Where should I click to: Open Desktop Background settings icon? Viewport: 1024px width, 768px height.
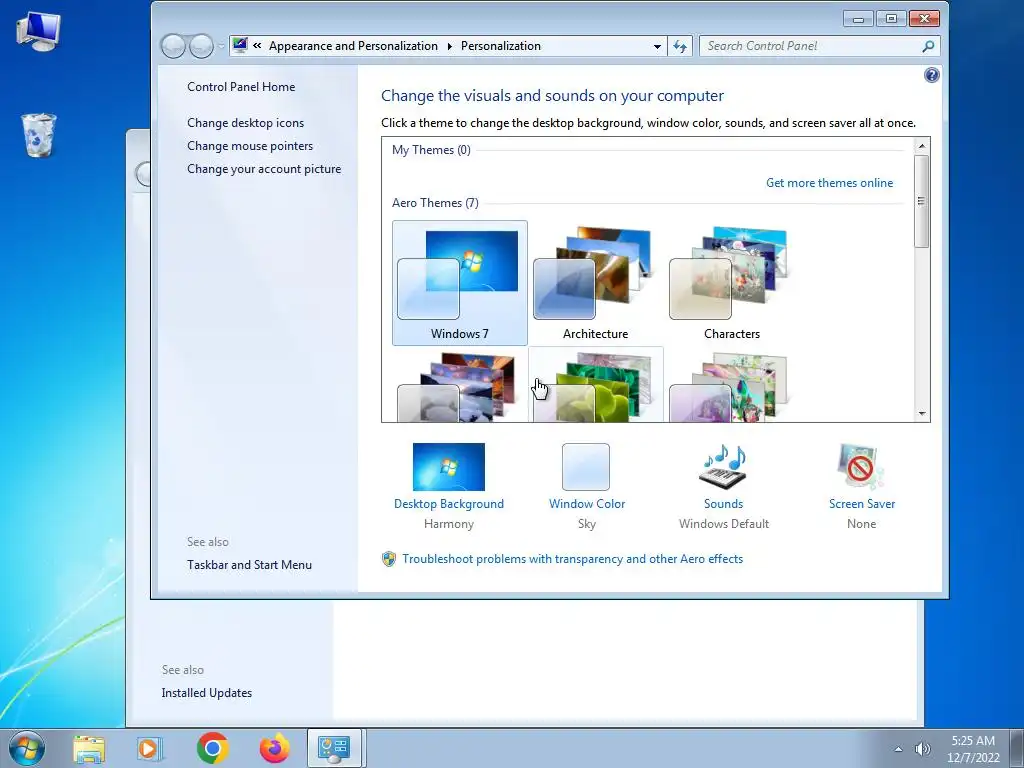[449, 467]
